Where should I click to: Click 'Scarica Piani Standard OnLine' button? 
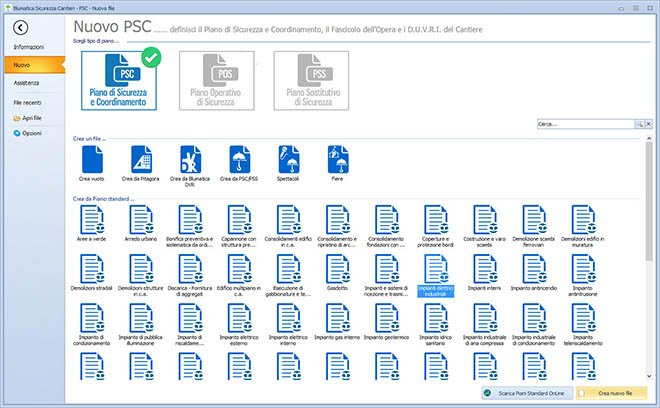coord(526,395)
